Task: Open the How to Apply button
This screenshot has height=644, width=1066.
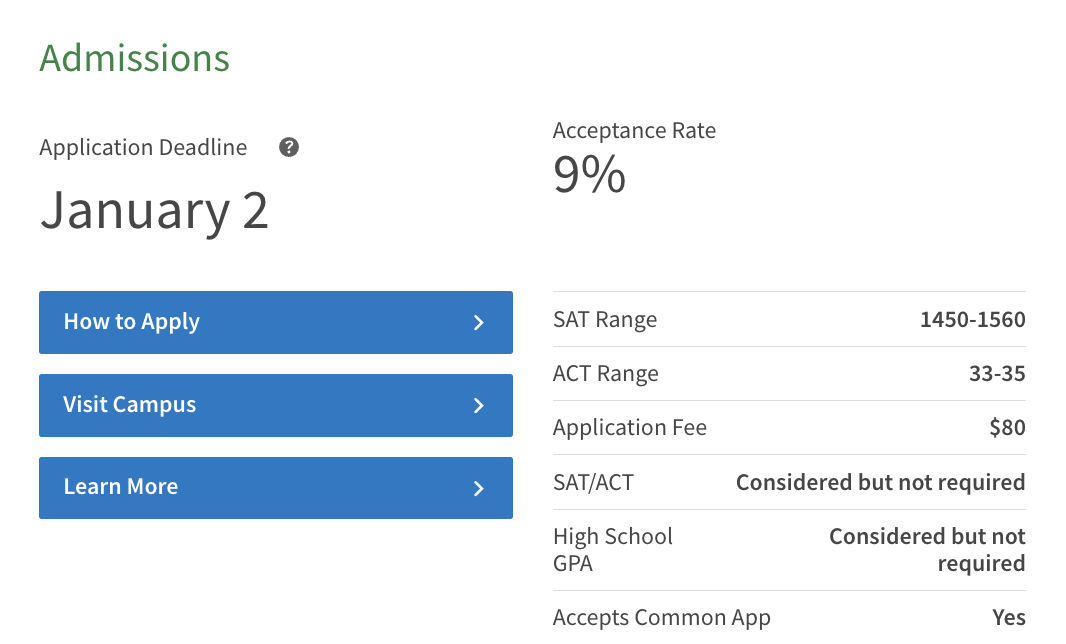Action: coord(276,322)
